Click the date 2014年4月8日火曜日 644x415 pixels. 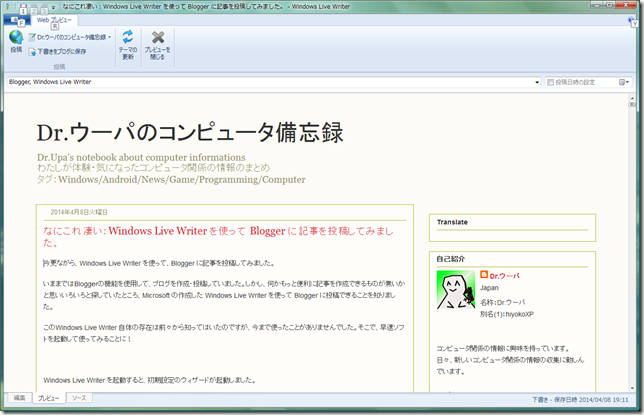[79, 212]
